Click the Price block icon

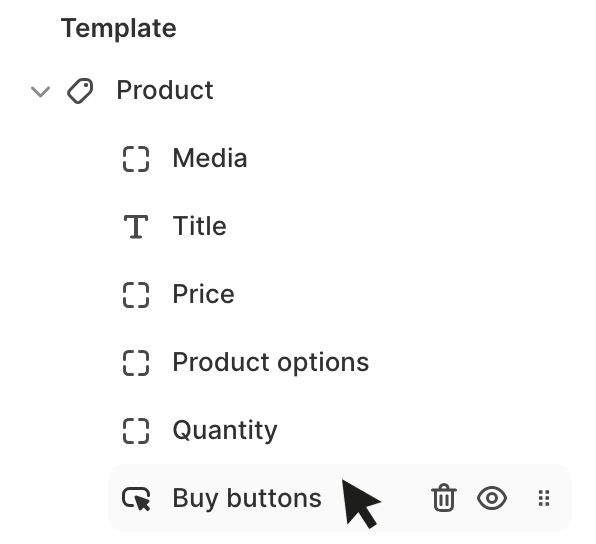click(x=136, y=295)
